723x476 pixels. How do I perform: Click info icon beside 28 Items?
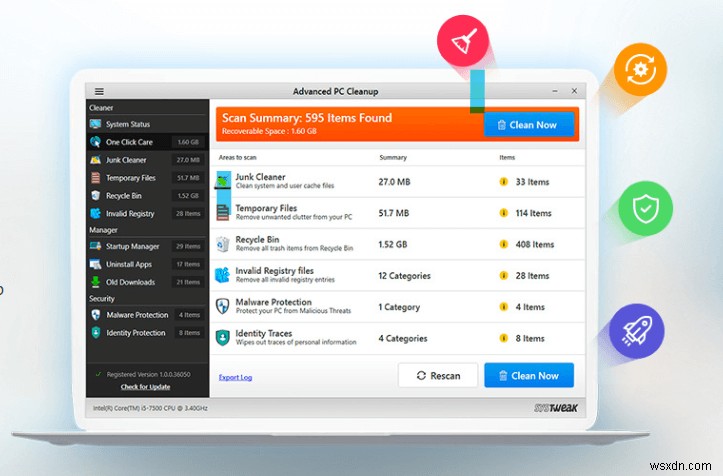click(504, 276)
